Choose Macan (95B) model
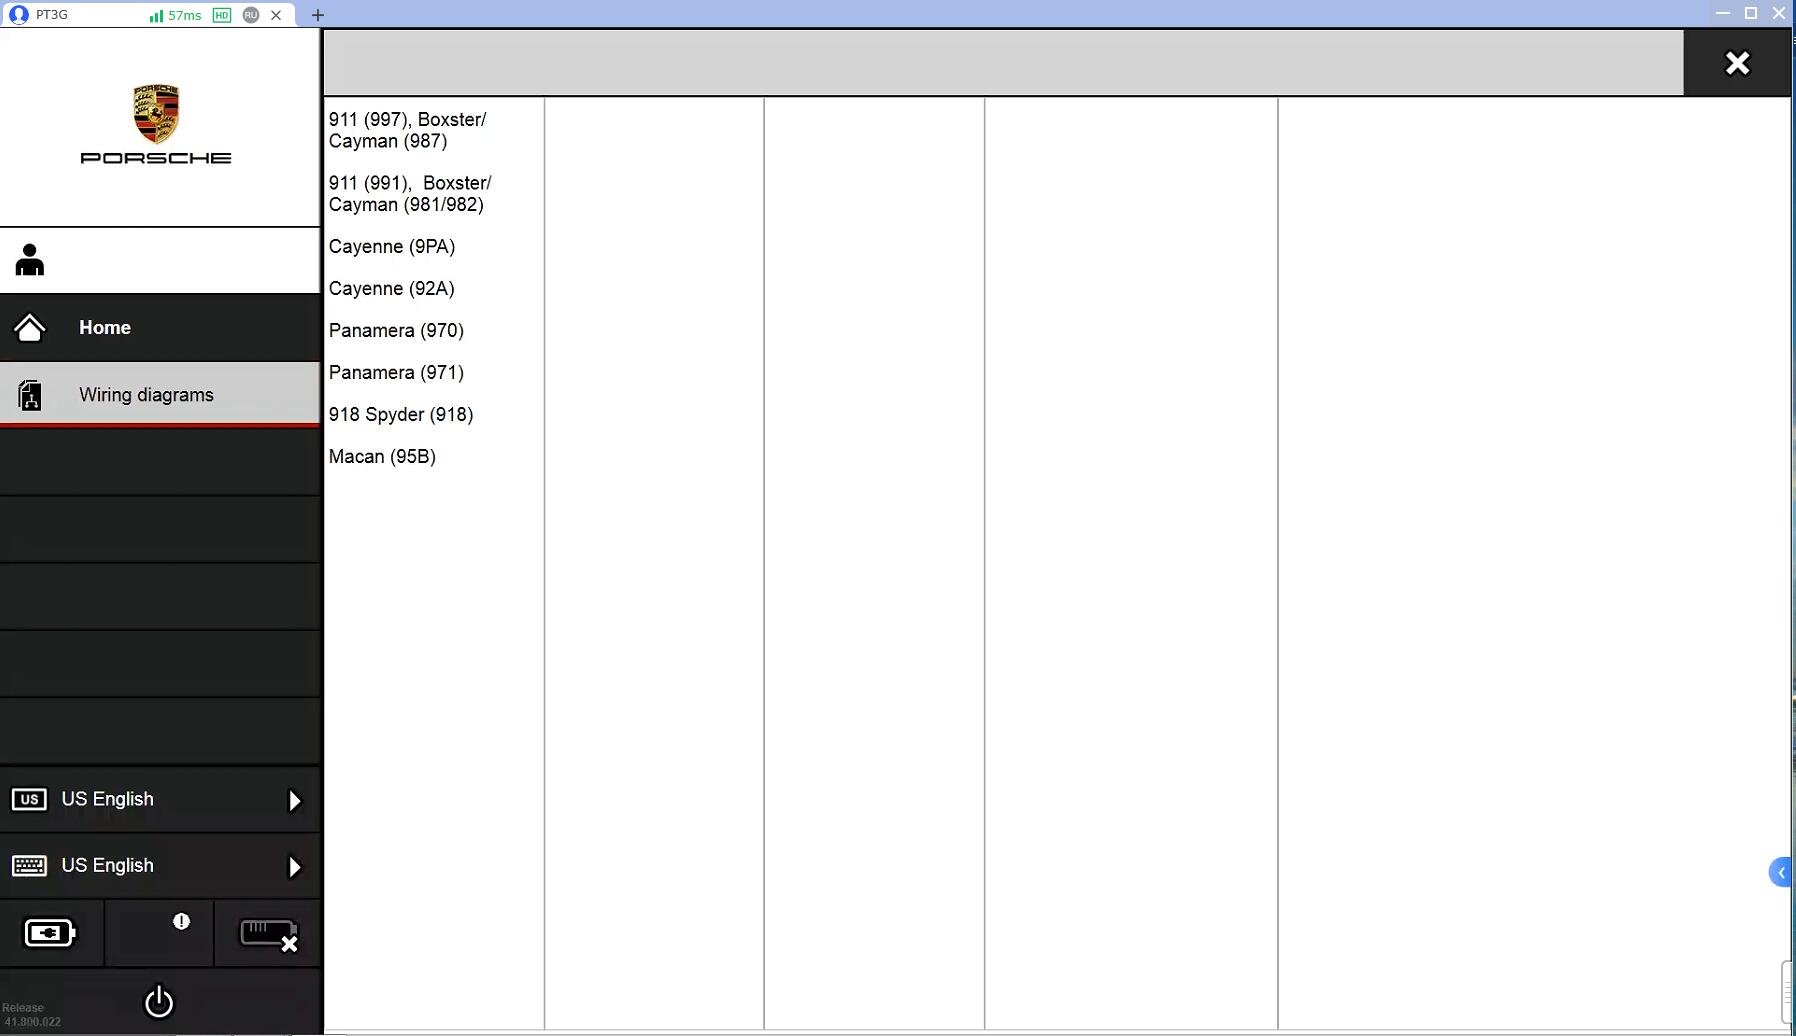The width and height of the screenshot is (1796, 1036). click(x=382, y=457)
